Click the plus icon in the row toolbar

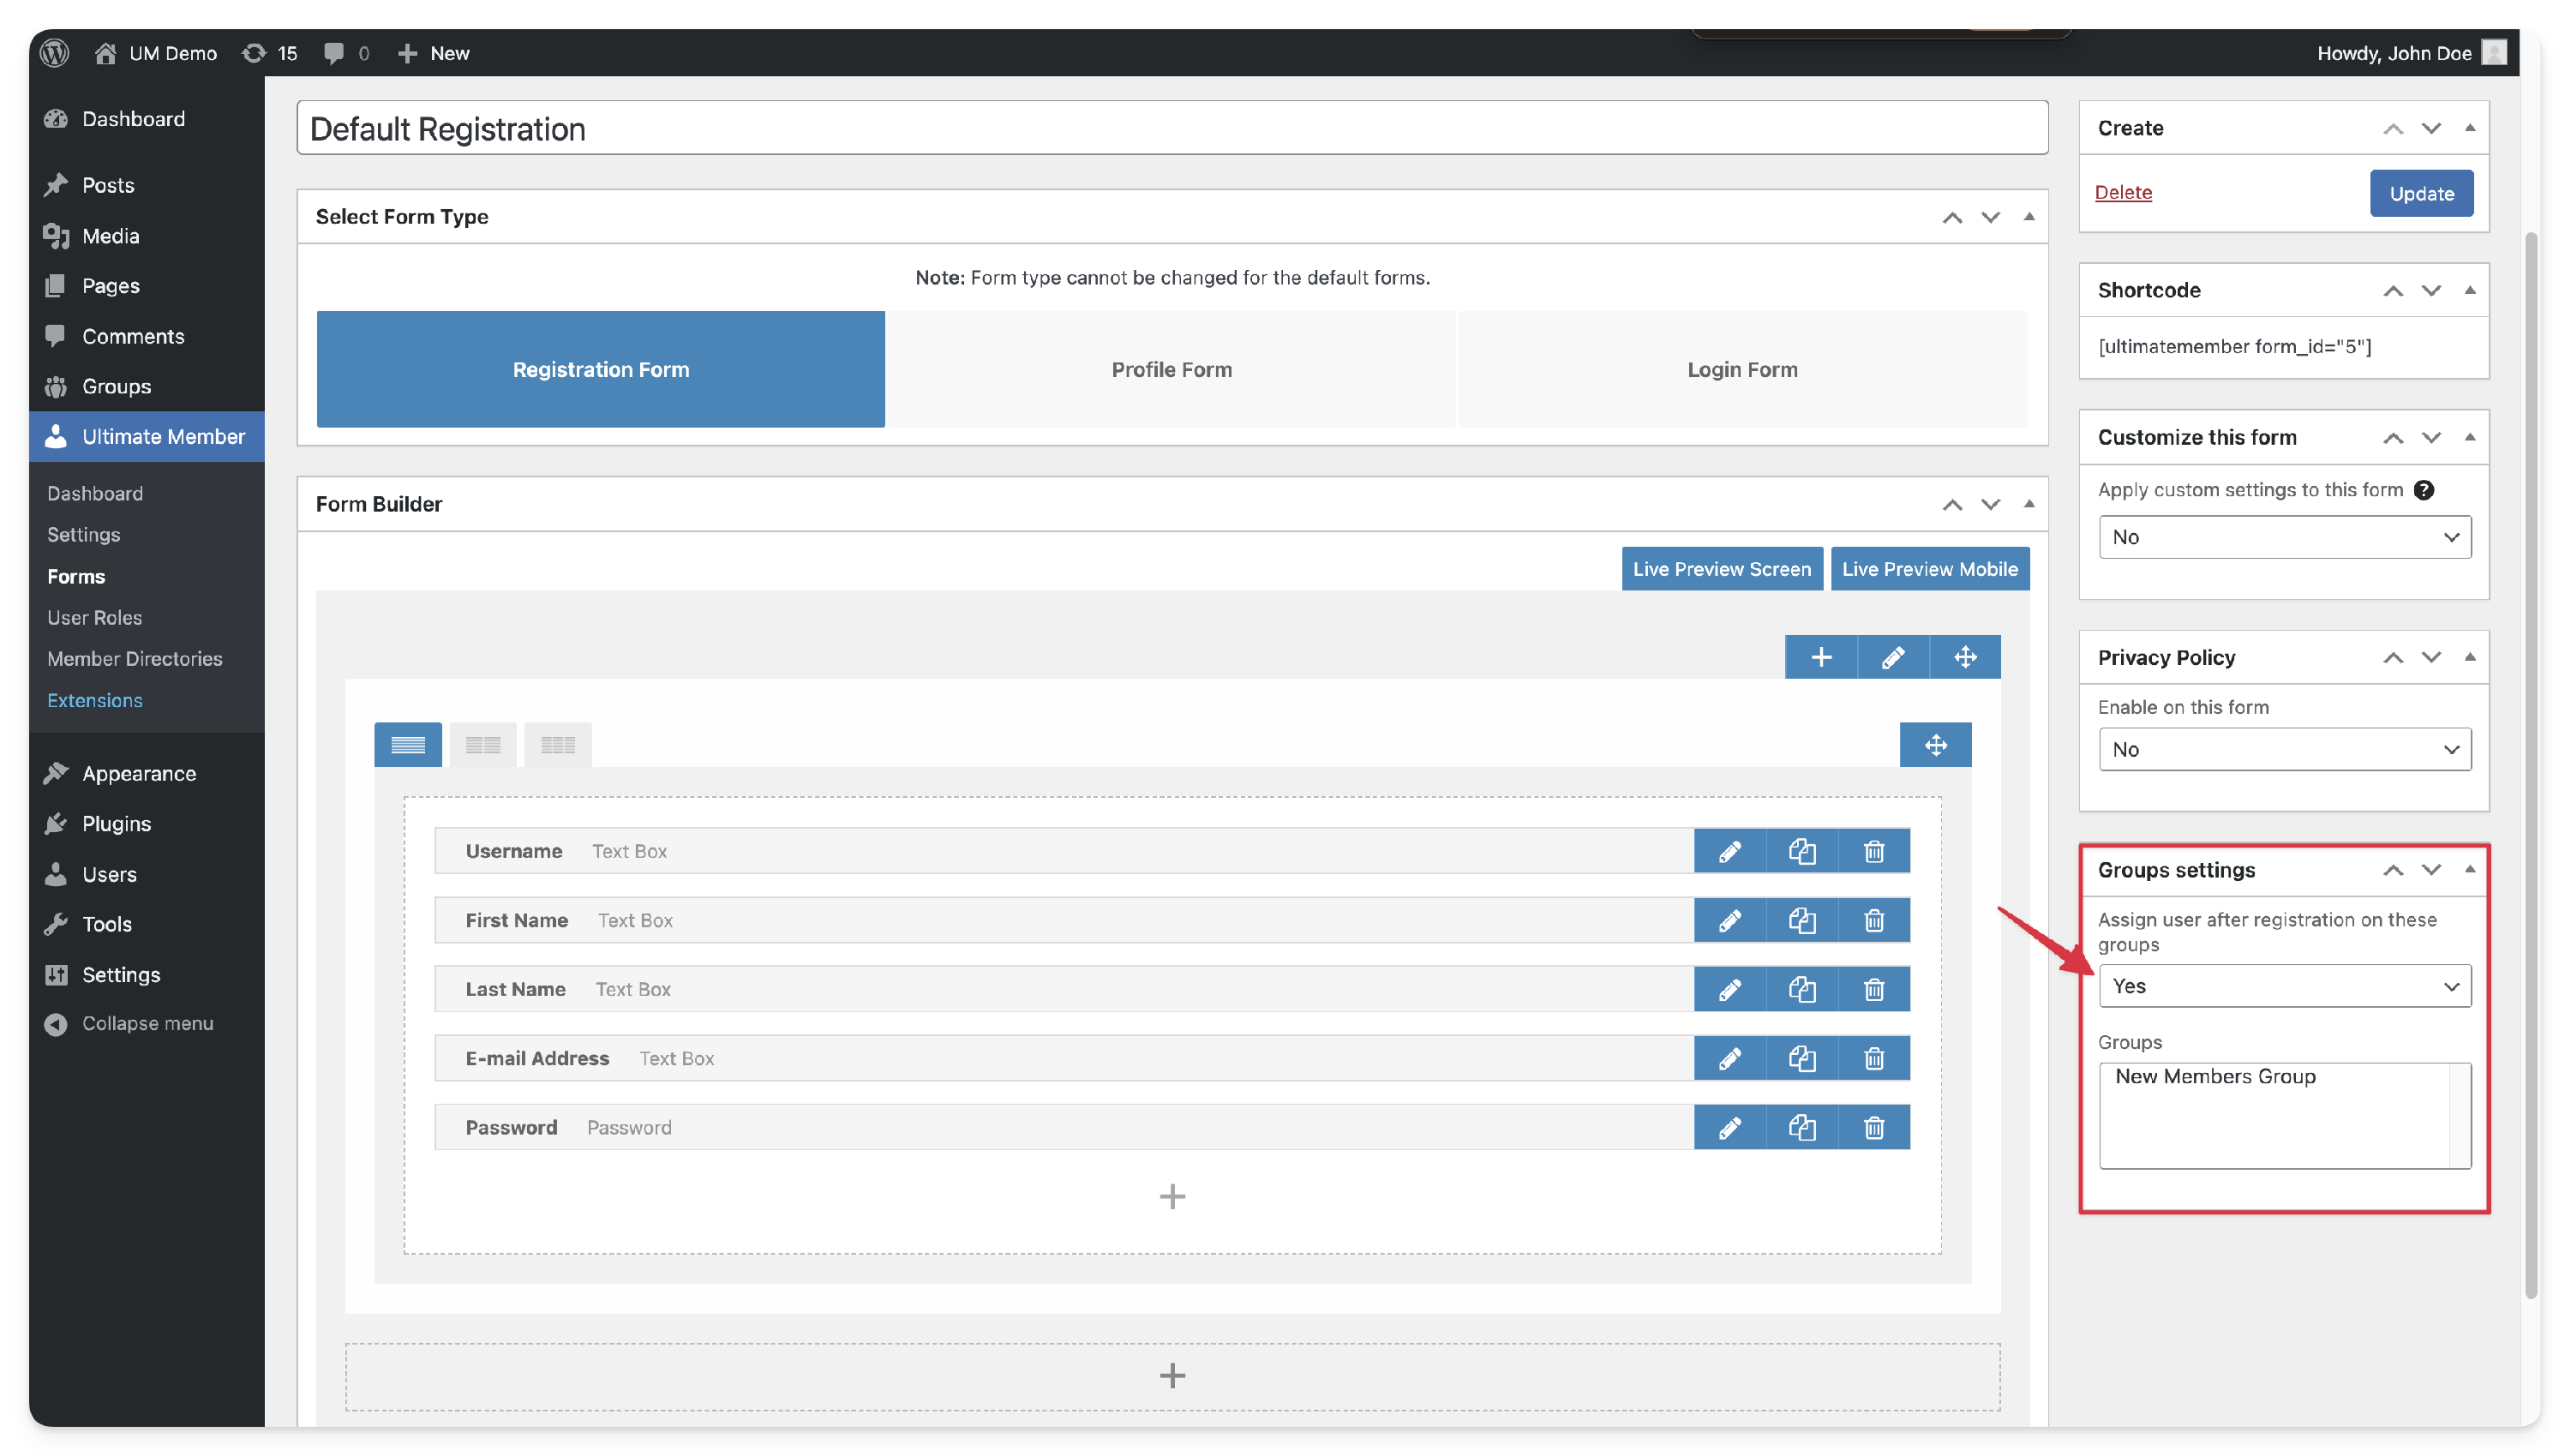click(1820, 657)
